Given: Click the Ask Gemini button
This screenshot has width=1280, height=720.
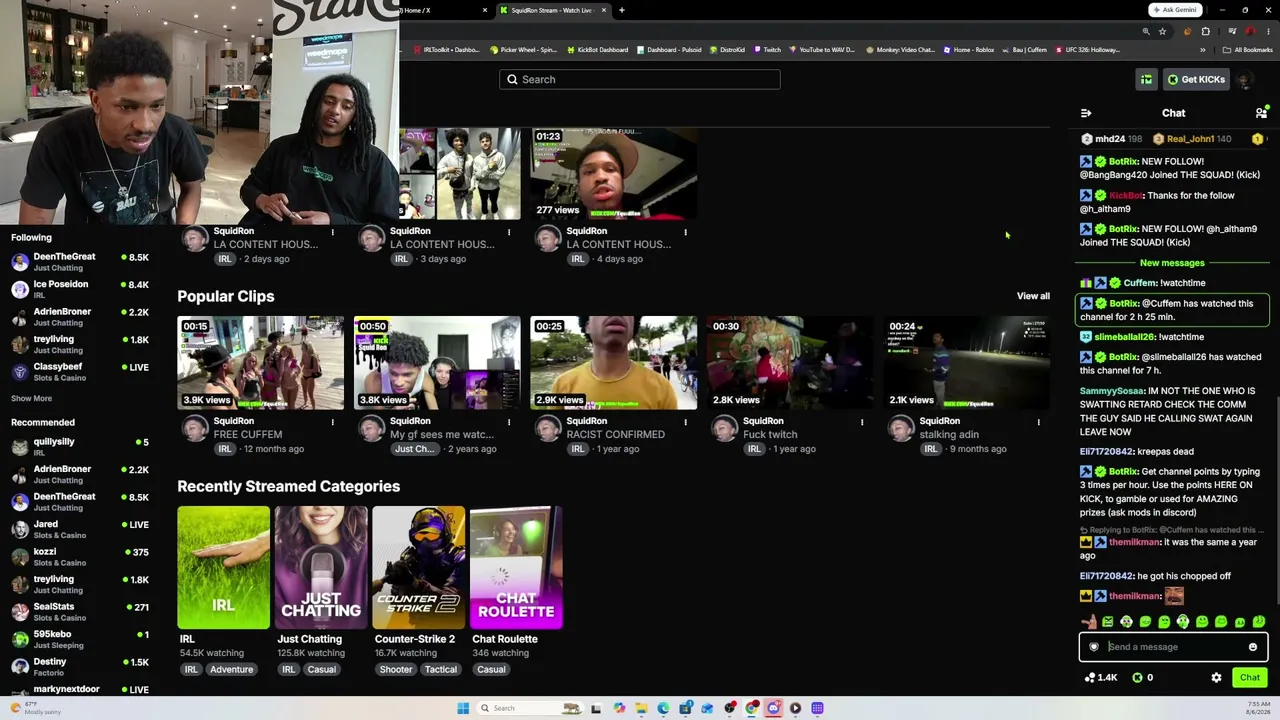Looking at the screenshot, I should tap(1174, 10).
